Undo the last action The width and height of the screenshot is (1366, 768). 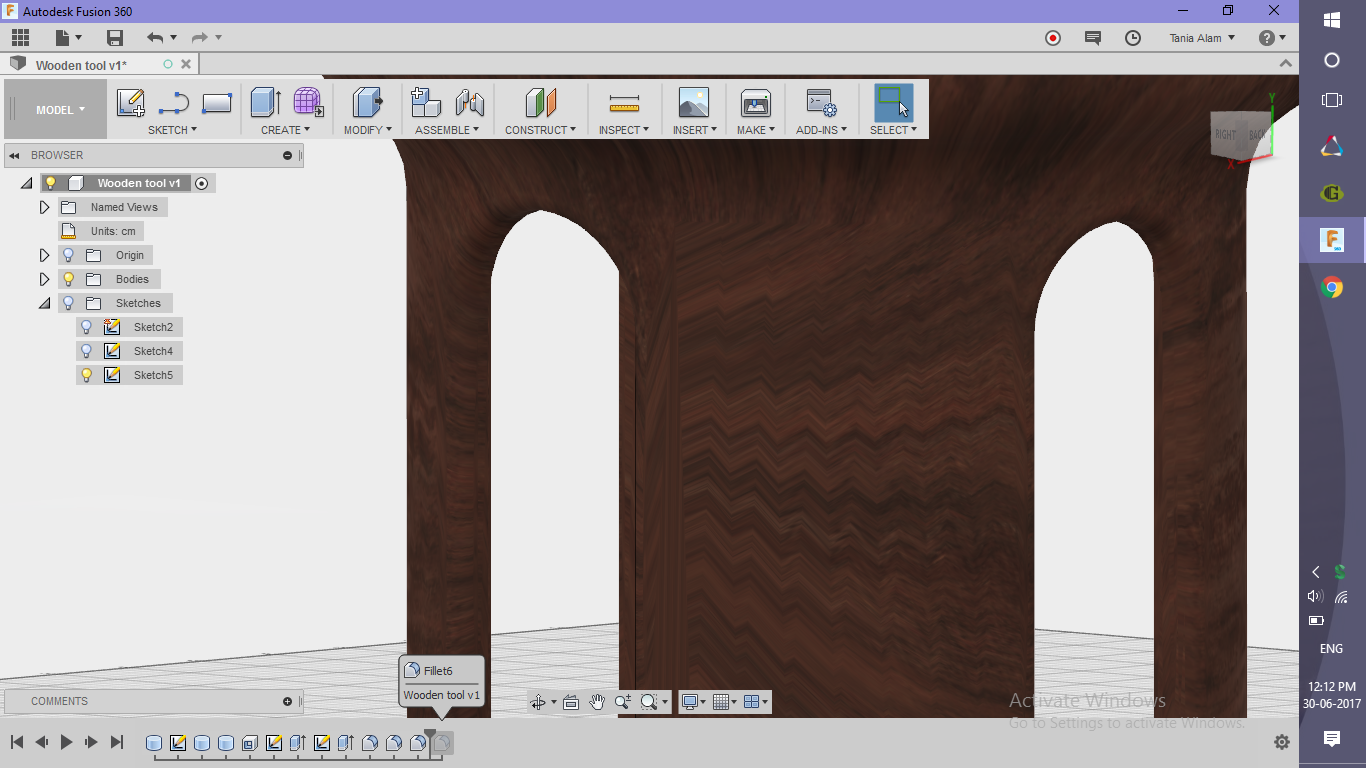tap(154, 38)
